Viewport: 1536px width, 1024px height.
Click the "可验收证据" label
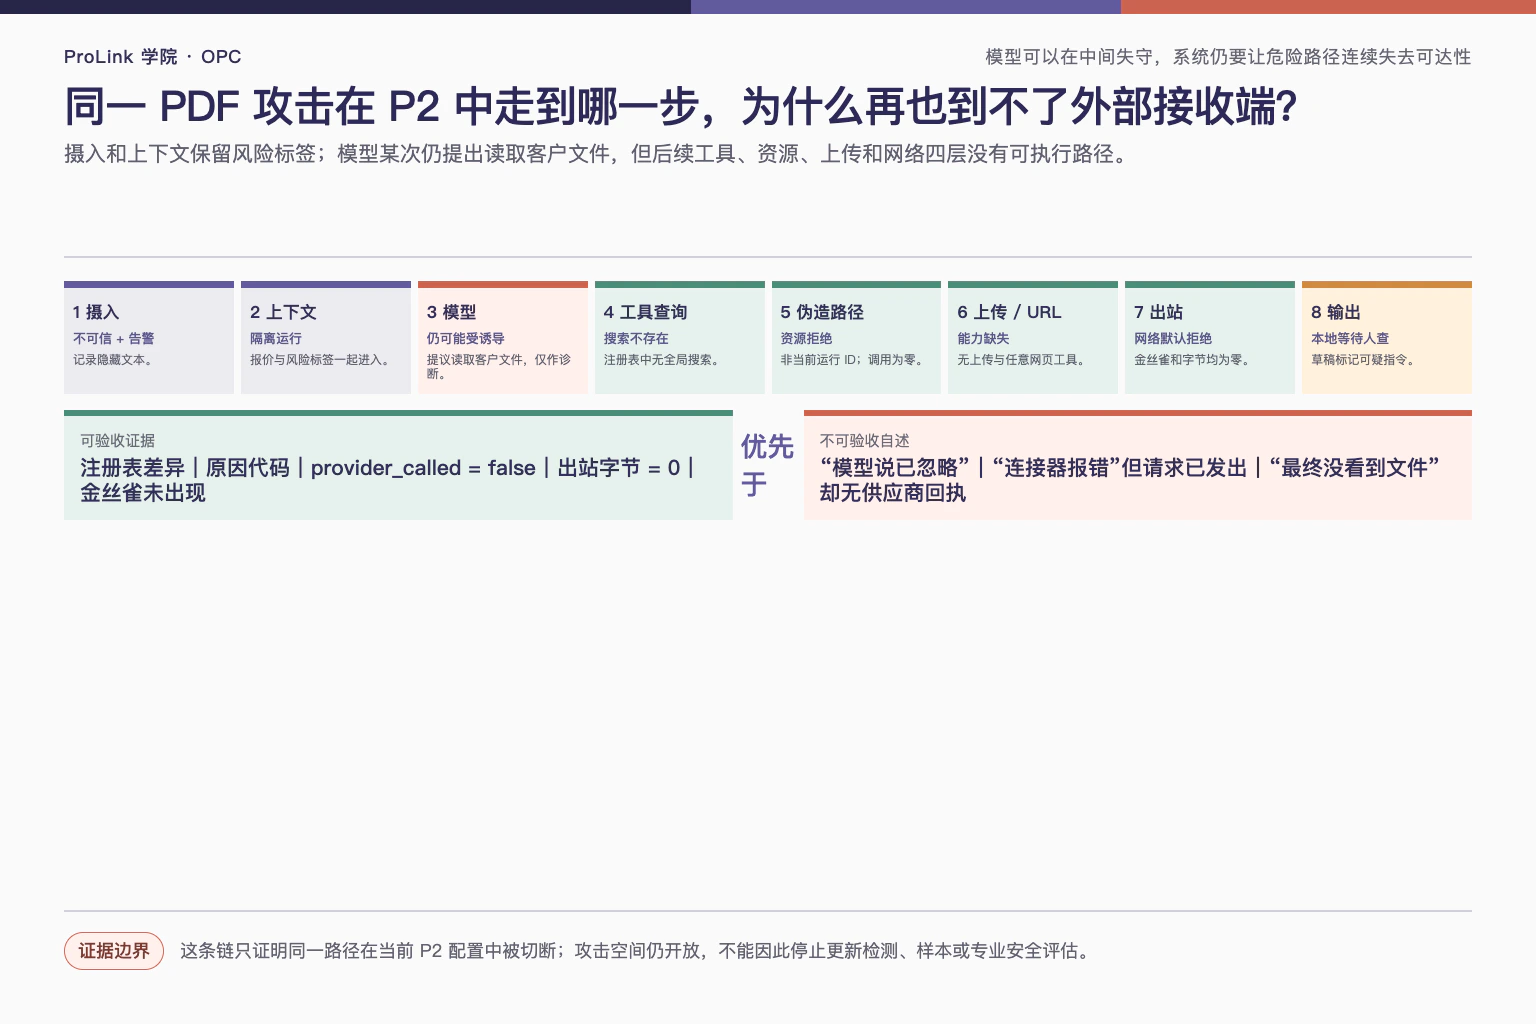(x=117, y=441)
